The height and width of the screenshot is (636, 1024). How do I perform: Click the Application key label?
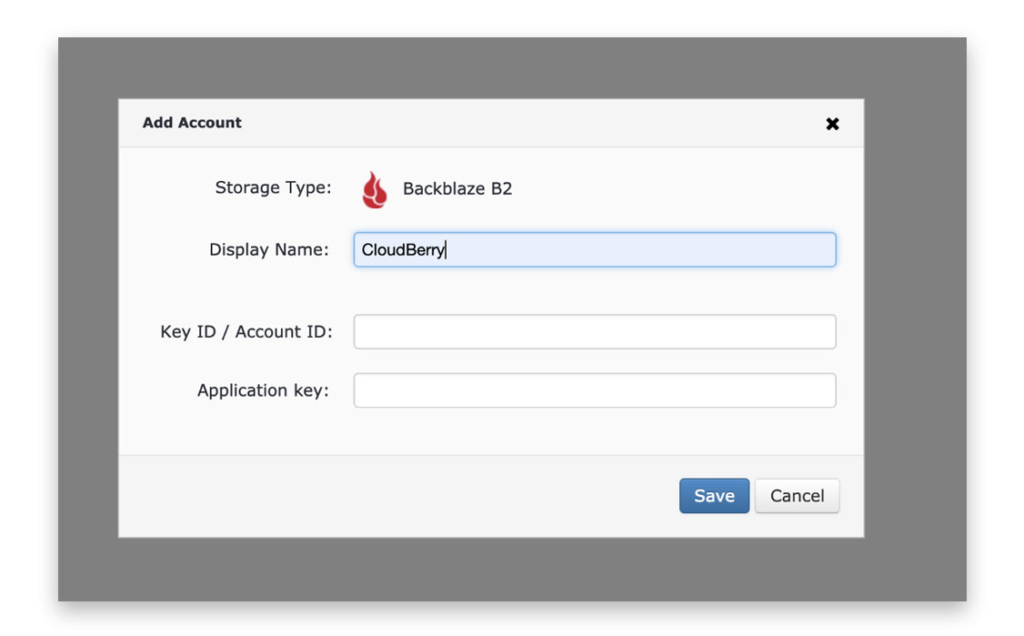click(263, 390)
